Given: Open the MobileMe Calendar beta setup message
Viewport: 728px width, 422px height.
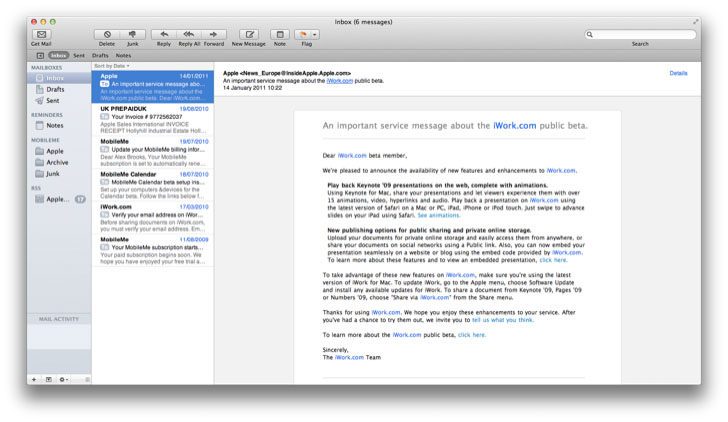Looking at the screenshot, I should (153, 185).
